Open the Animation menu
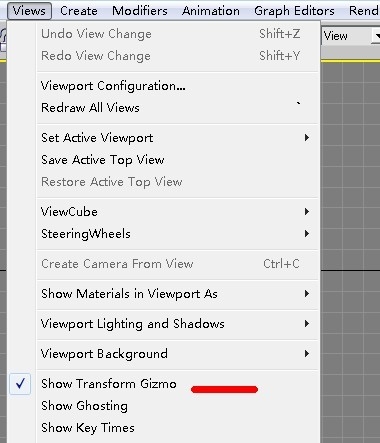Viewport: 380px width, 443px height. (x=211, y=11)
